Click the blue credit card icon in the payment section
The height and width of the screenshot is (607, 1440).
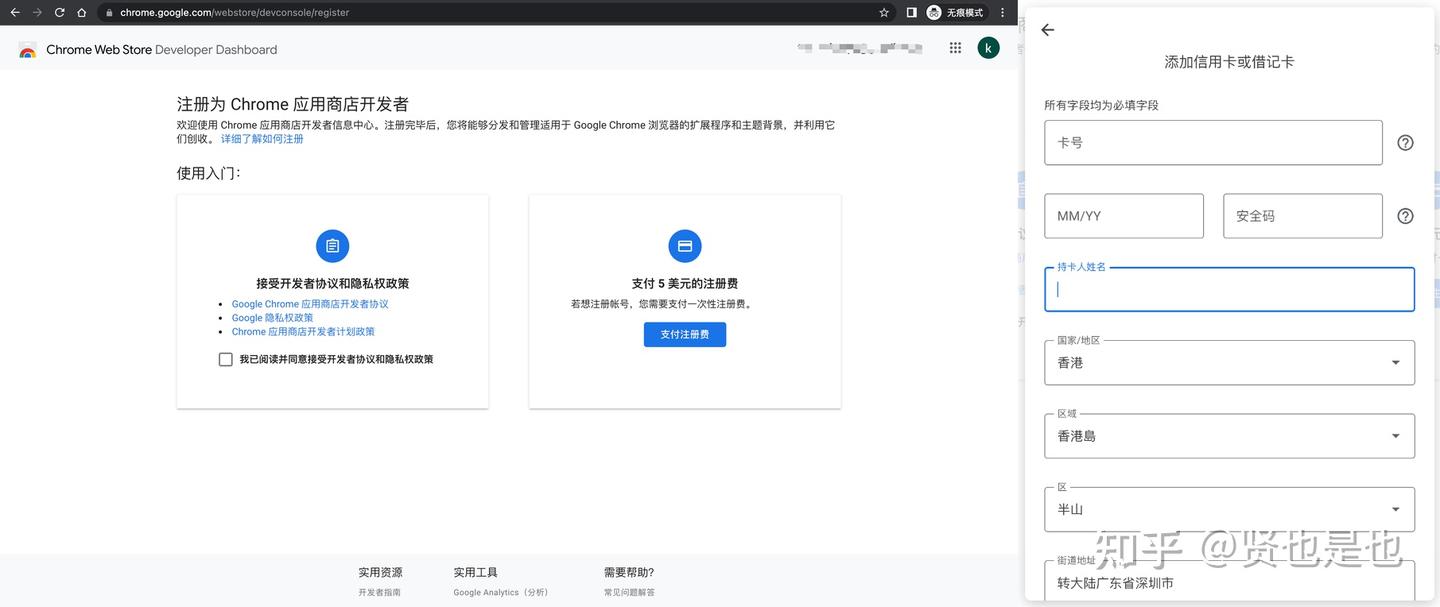684,245
